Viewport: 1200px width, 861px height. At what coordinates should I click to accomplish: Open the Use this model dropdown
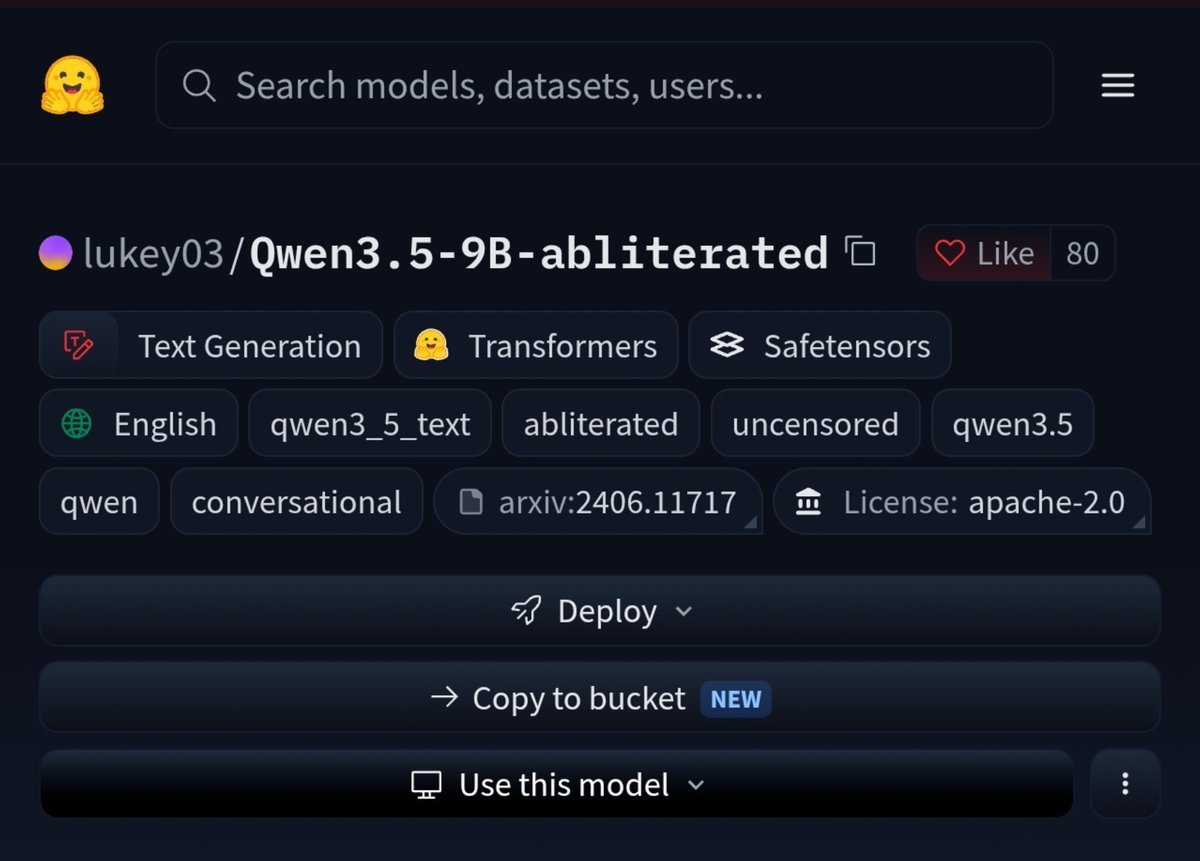[x=557, y=784]
